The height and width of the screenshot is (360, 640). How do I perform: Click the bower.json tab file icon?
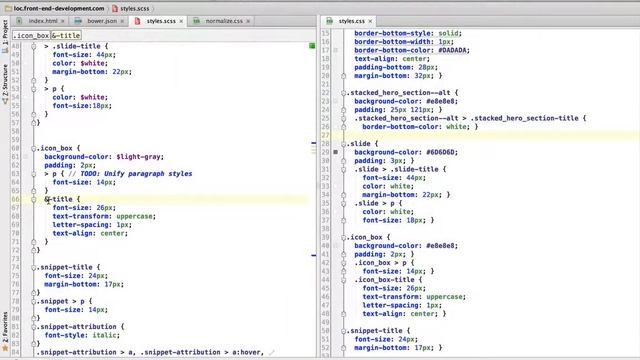78,21
